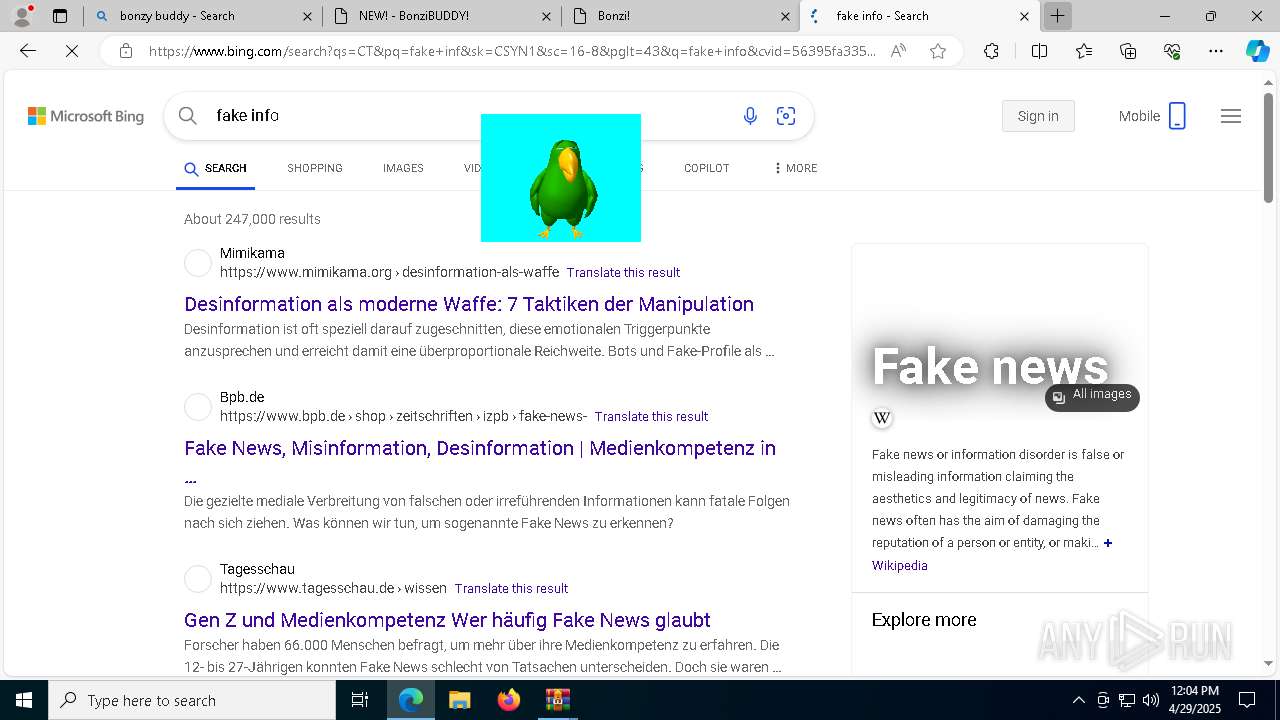Select SHOPPING search category

click(x=315, y=168)
